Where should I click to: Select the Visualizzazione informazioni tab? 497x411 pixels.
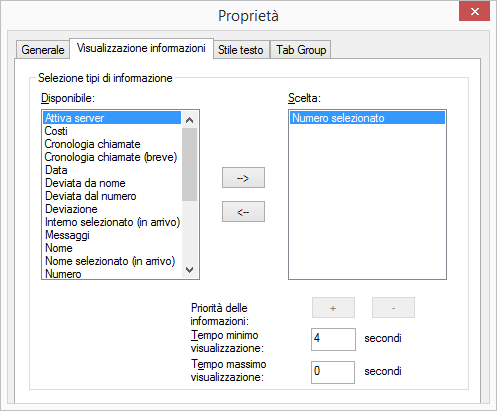(141, 48)
